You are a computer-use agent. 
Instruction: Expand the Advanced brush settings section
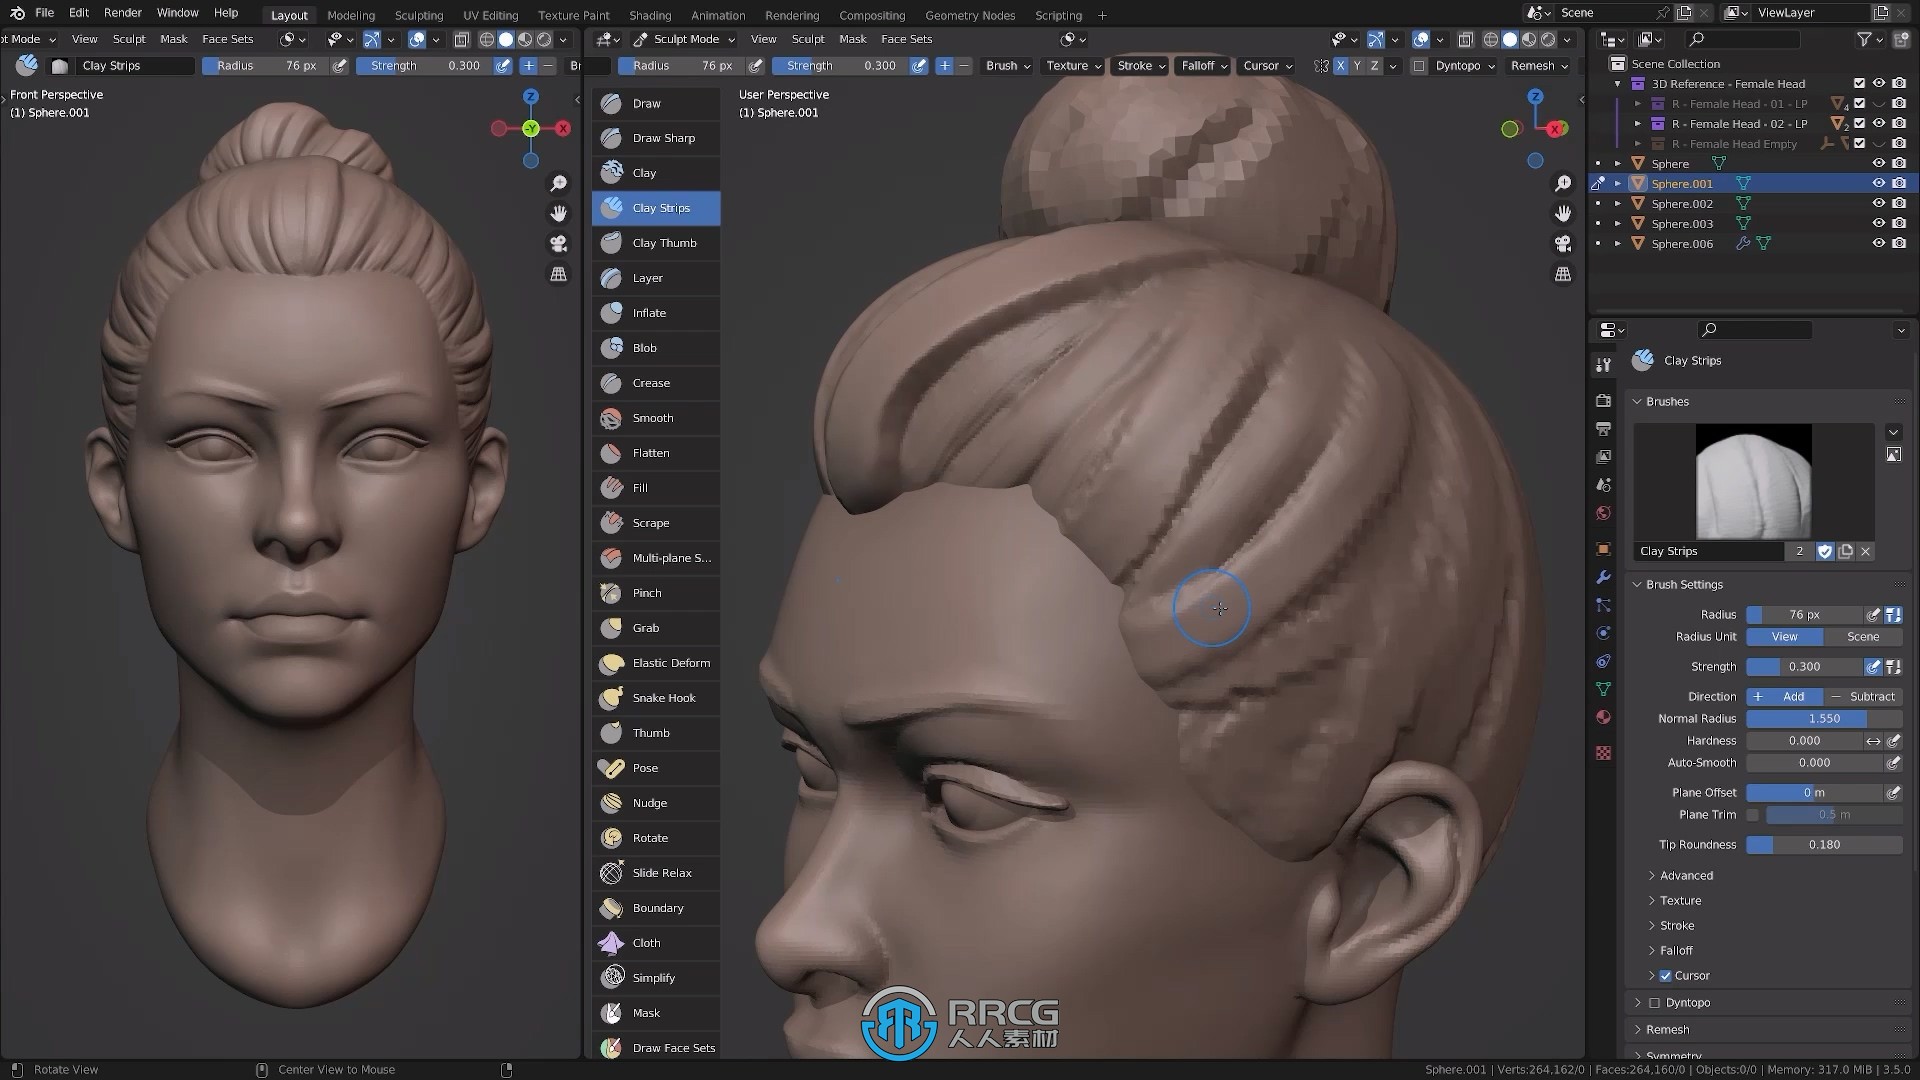[x=1683, y=874]
